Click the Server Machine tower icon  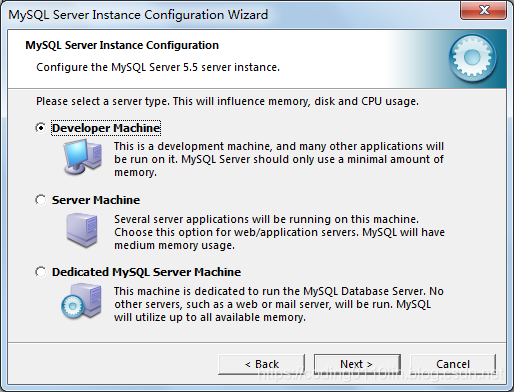coord(82,230)
